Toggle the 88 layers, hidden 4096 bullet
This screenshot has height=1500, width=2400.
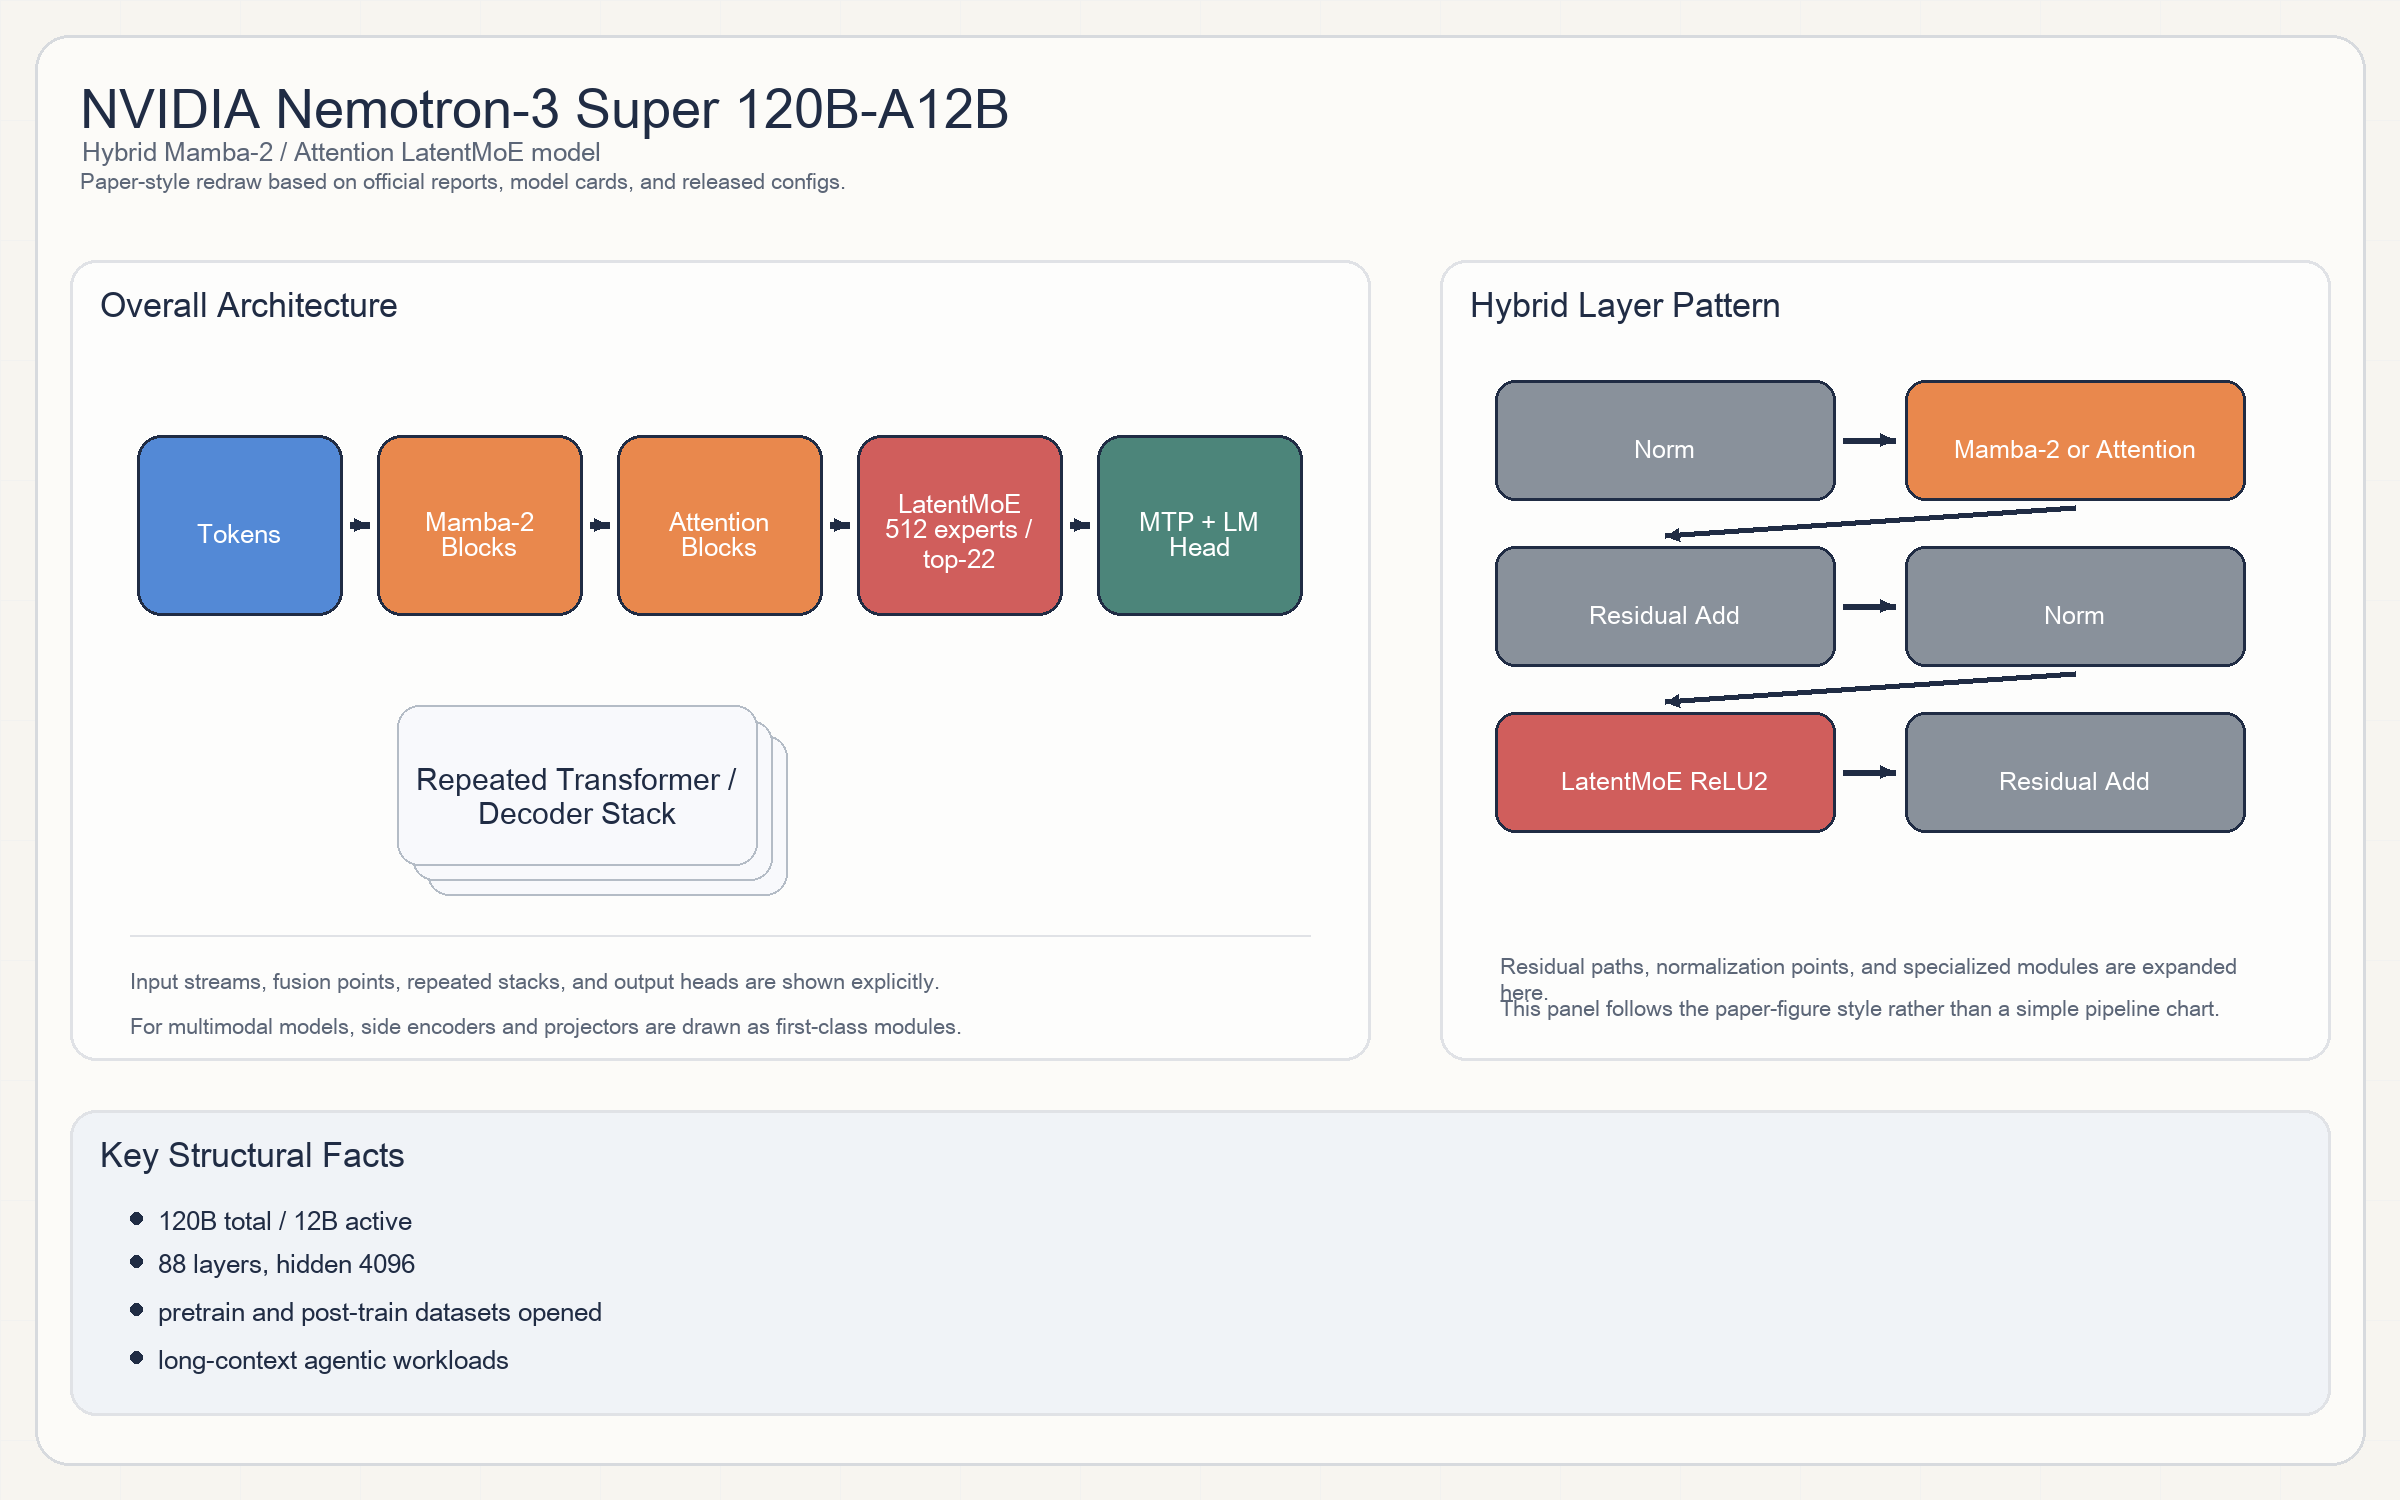point(286,1264)
